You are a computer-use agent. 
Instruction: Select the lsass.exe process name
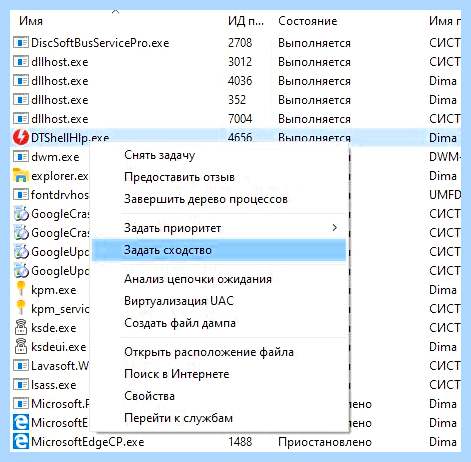[54, 385]
